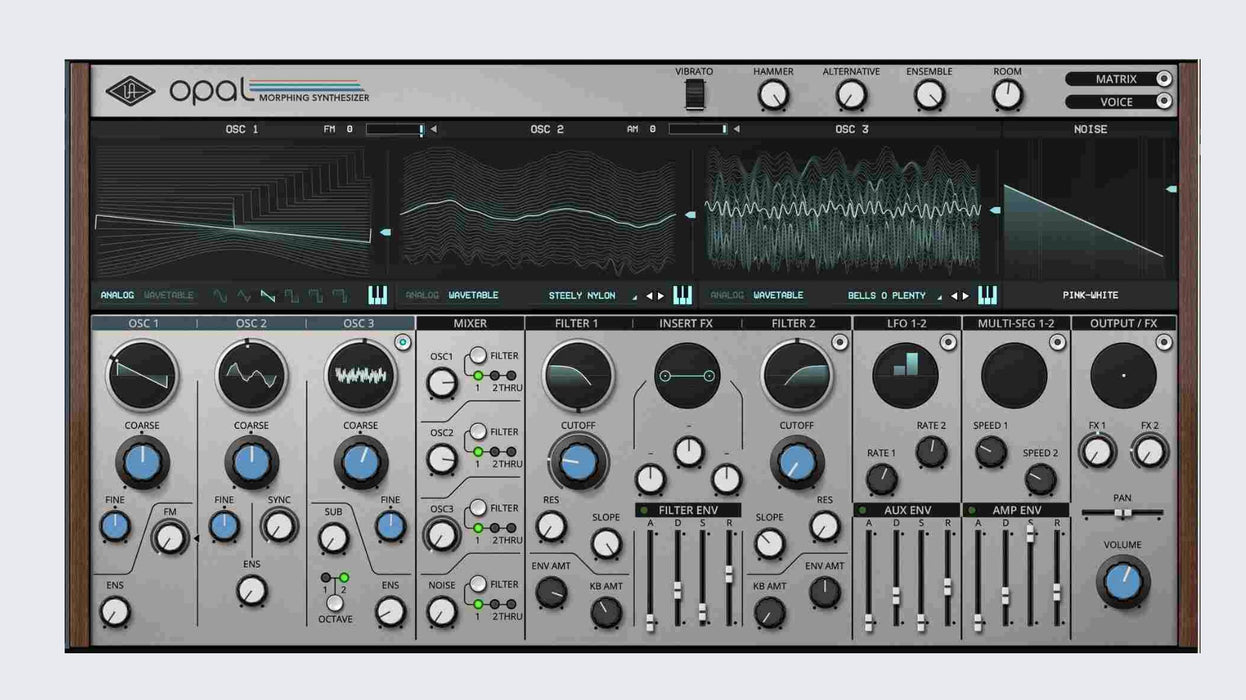Select the sine waveform icon for OSC 1

click(220, 295)
